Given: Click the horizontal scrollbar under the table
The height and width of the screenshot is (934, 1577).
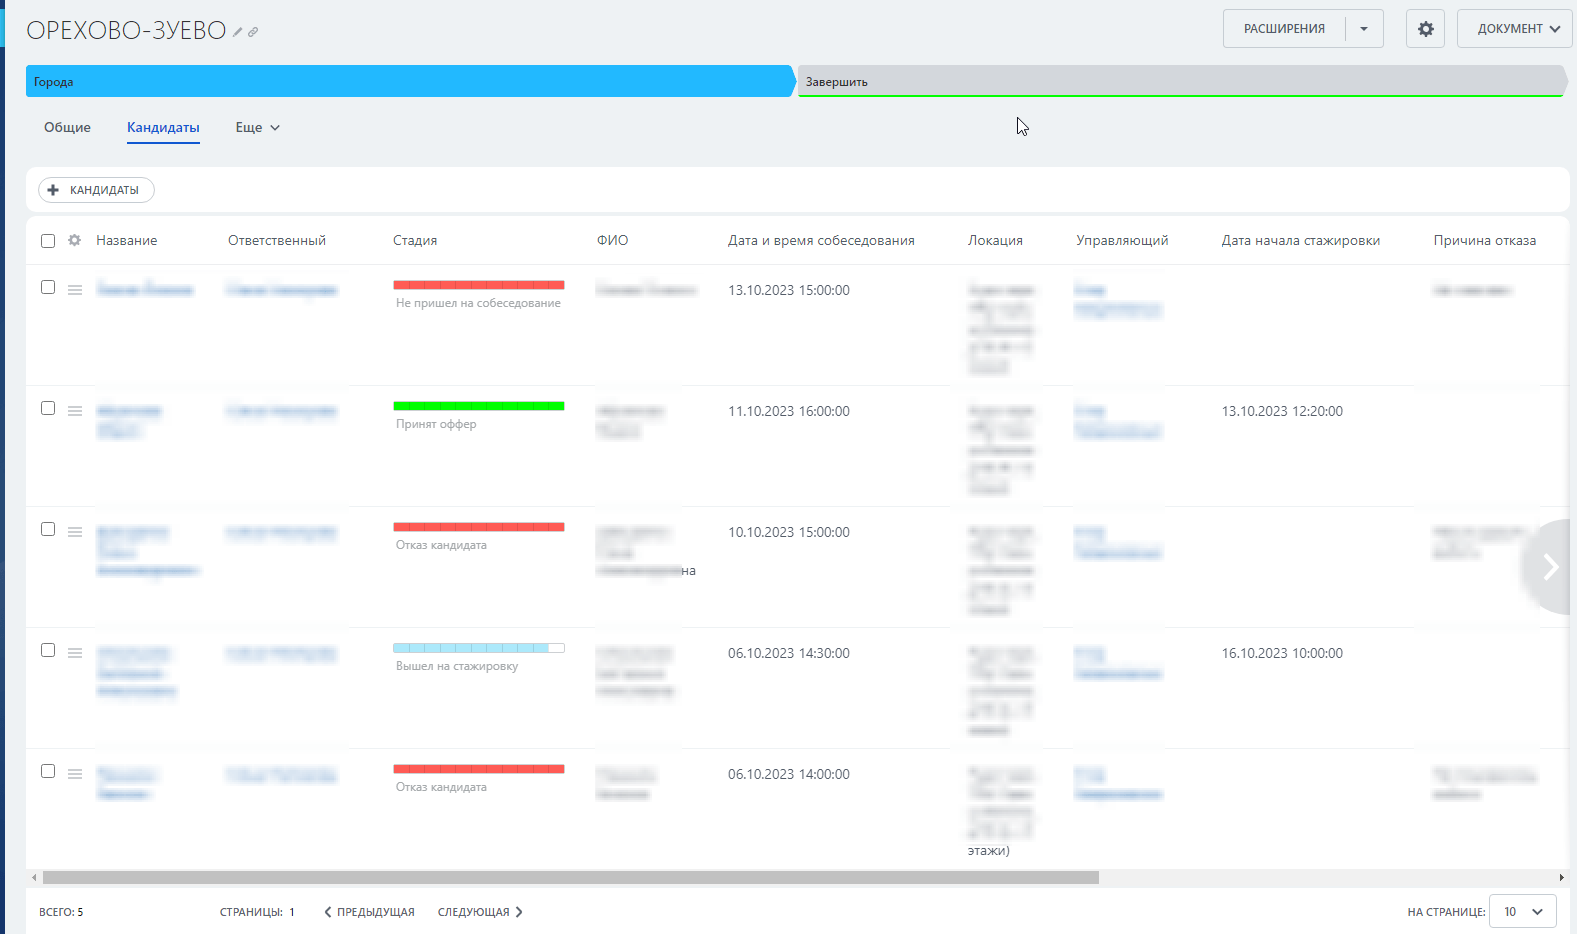Looking at the screenshot, I should coord(571,877).
